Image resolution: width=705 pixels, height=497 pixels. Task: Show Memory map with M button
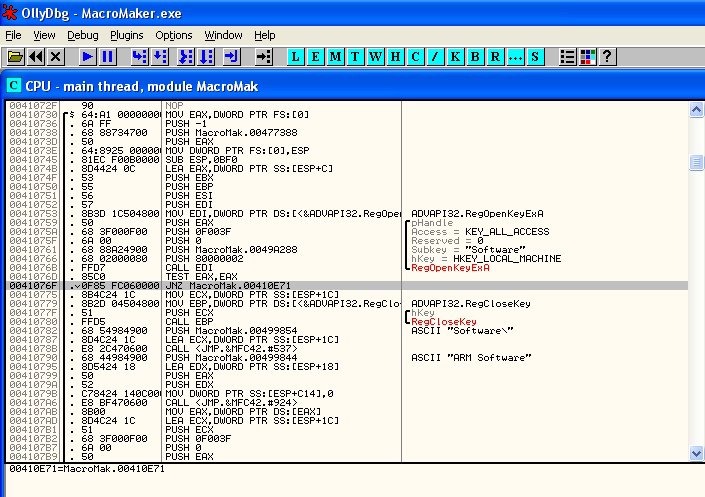click(335, 57)
